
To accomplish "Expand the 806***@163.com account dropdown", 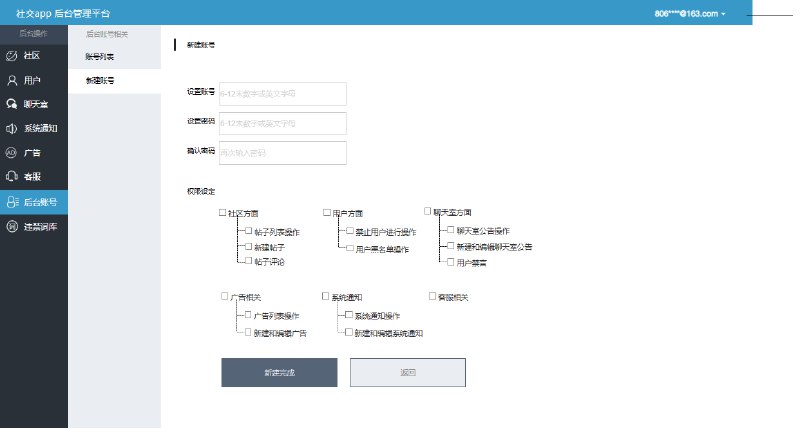I will click(x=690, y=14).
